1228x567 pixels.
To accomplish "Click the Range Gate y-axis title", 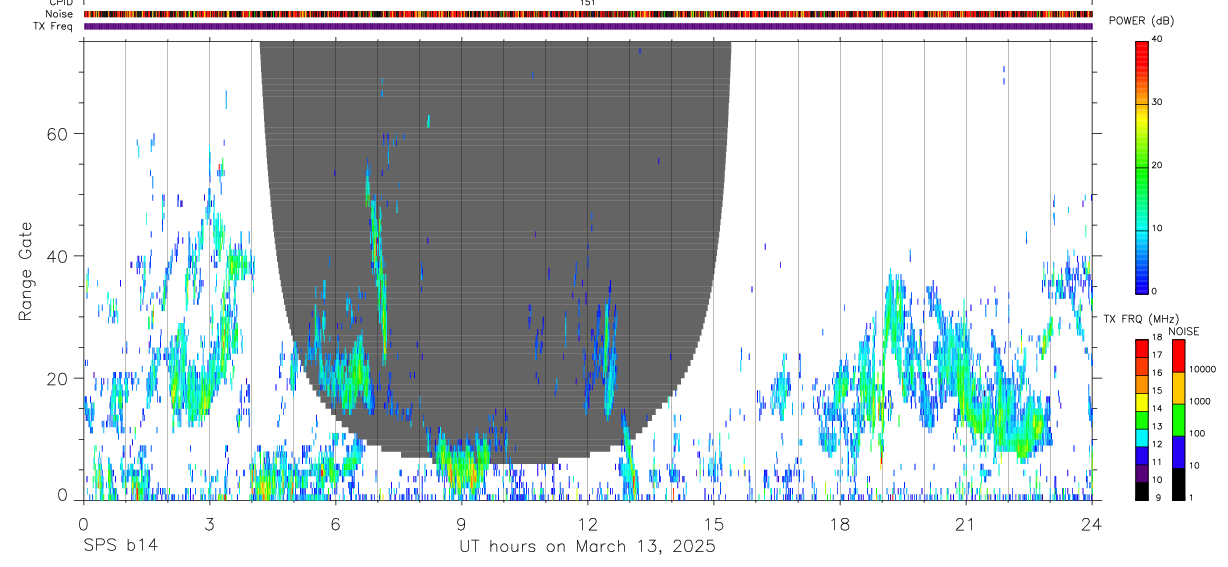I will click(x=25, y=272).
